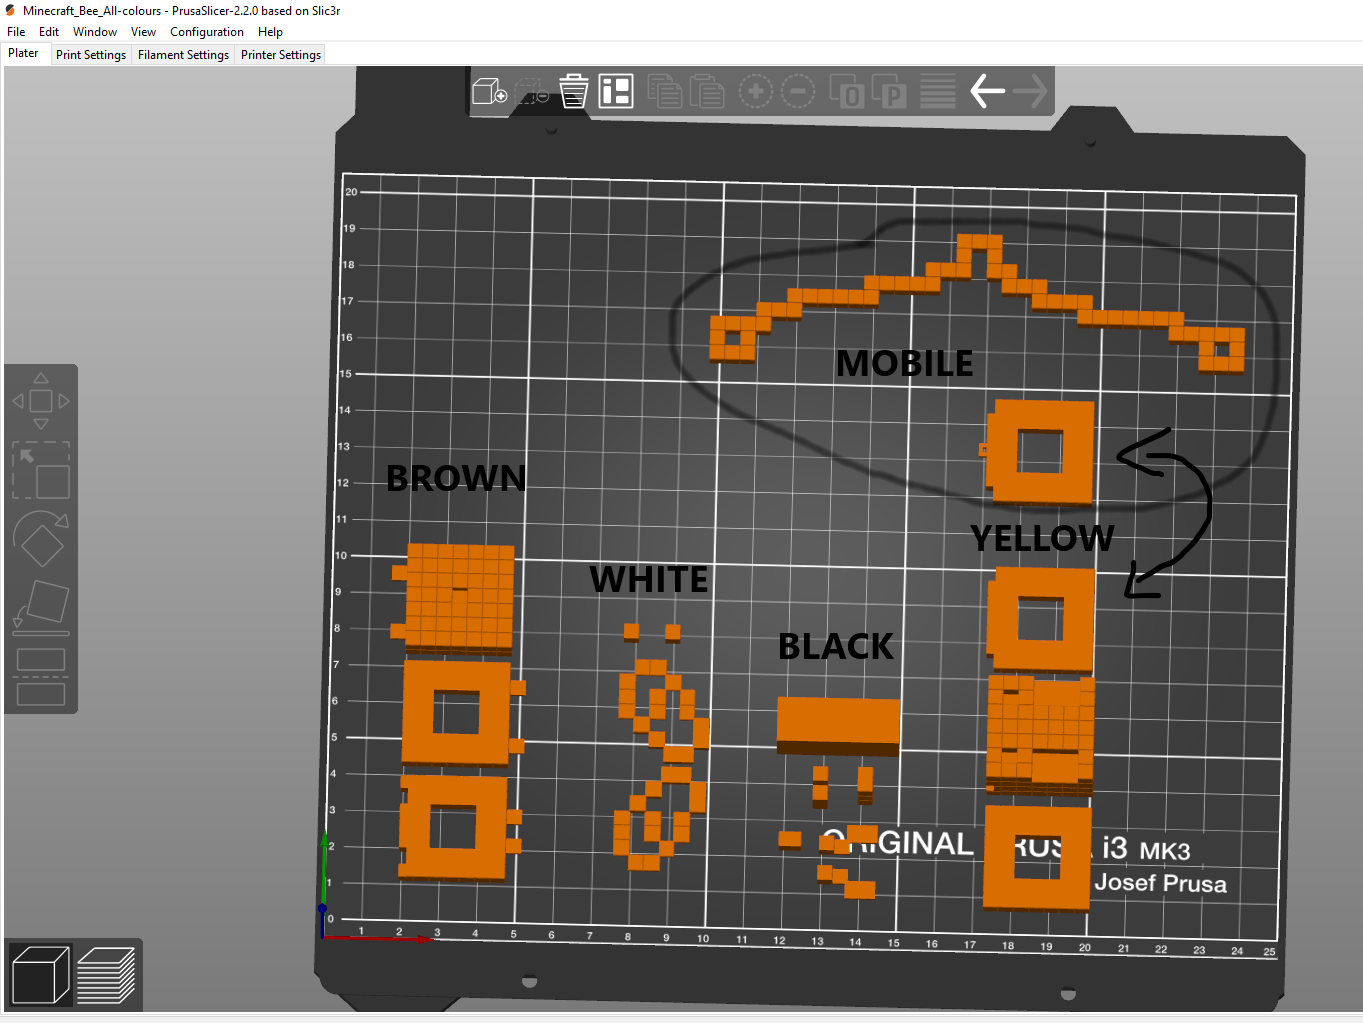
Task: Open the Printer Settings tab
Action: [281, 55]
